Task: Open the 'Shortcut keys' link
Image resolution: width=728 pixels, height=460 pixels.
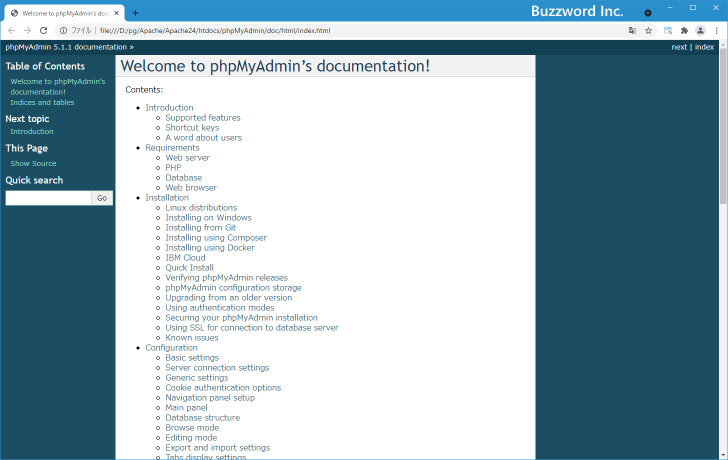Action: tap(192, 128)
